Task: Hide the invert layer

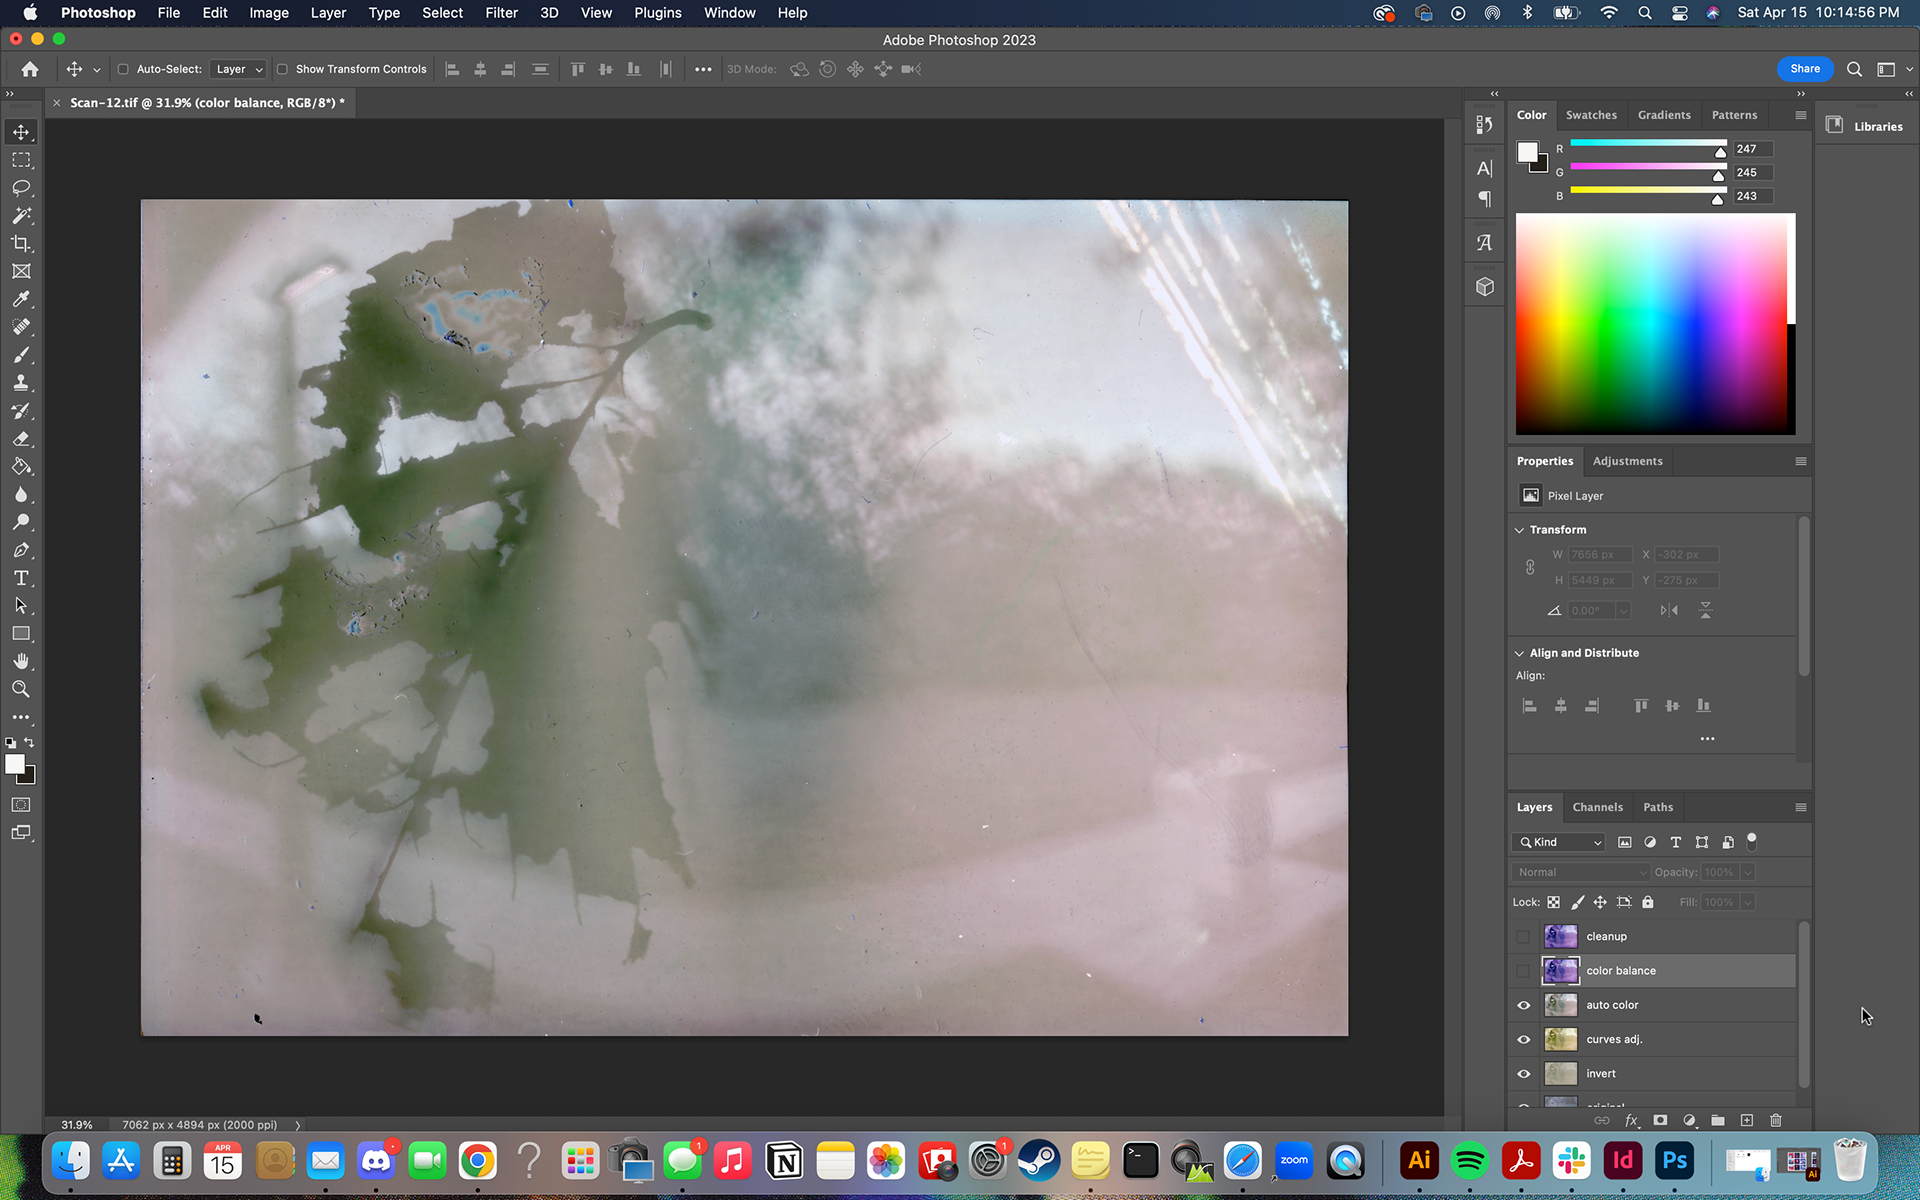Action: pyautogui.click(x=1523, y=1073)
